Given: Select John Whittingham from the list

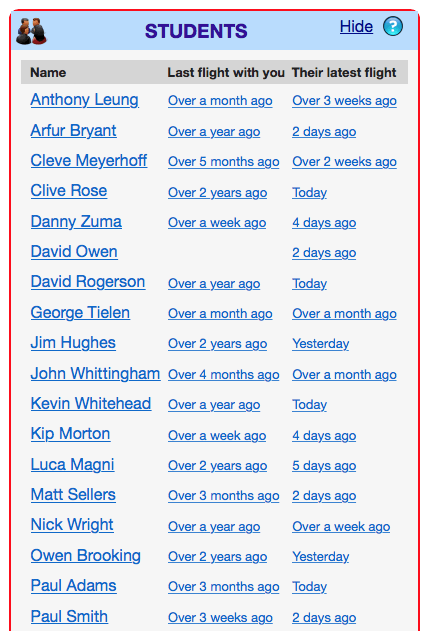Looking at the screenshot, I should tap(95, 373).
